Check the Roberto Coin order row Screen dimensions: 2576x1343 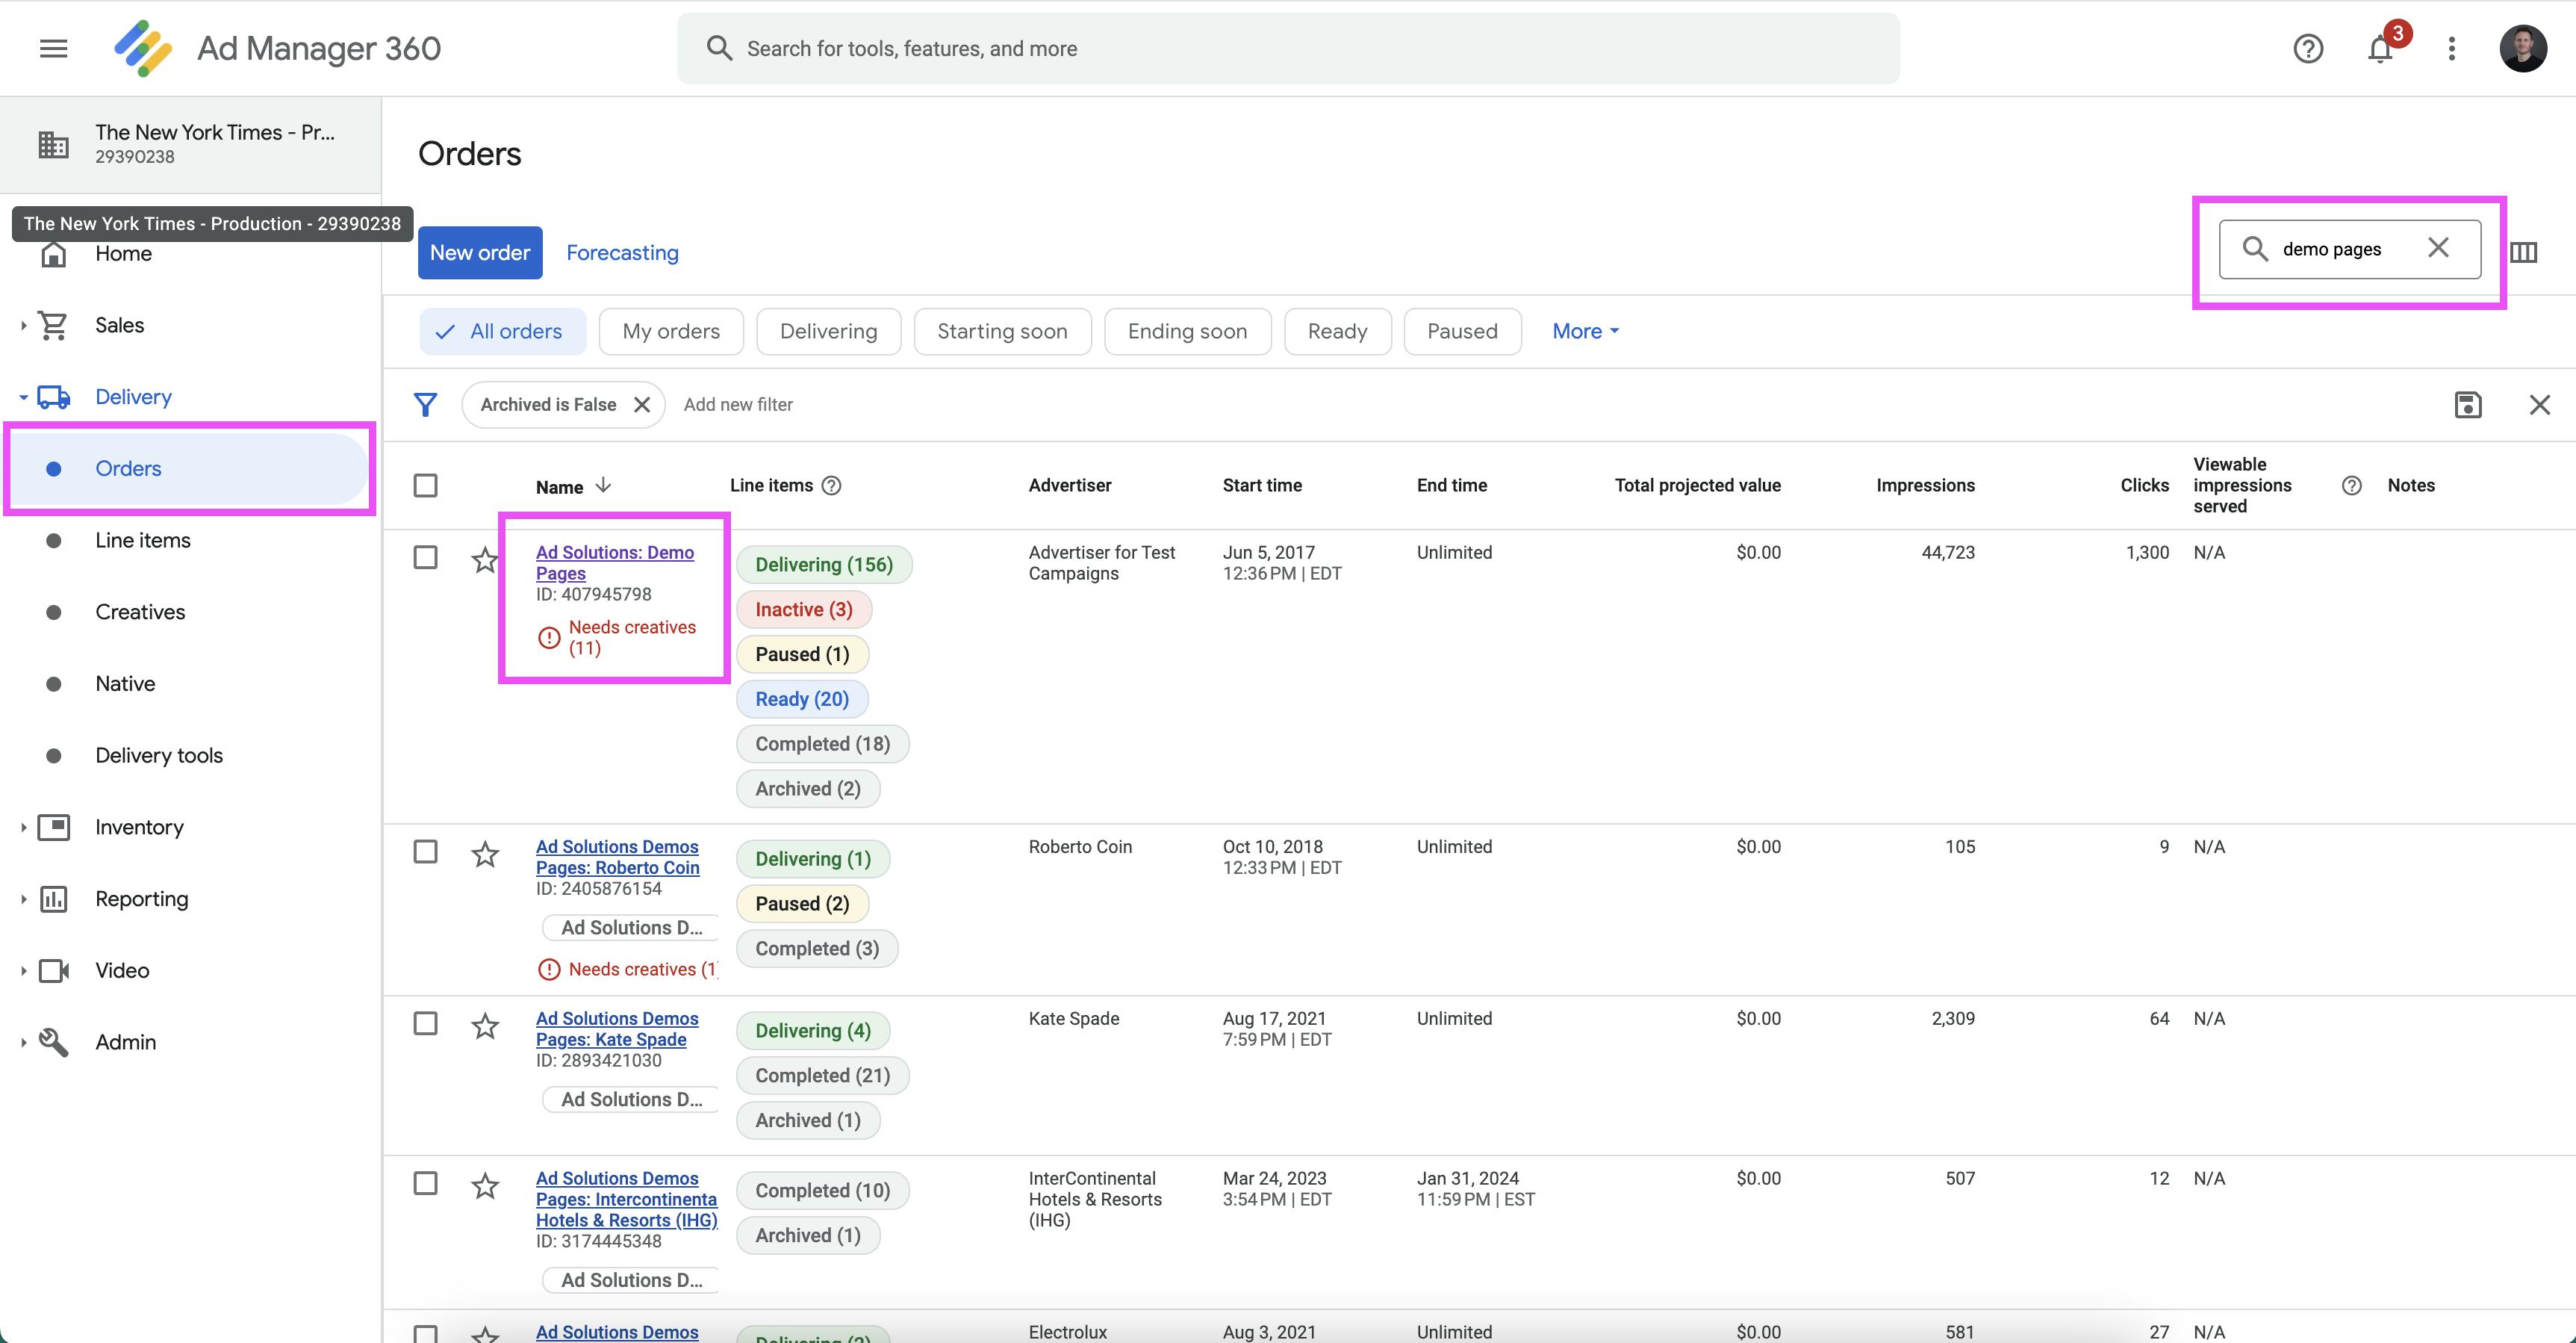[x=425, y=851]
